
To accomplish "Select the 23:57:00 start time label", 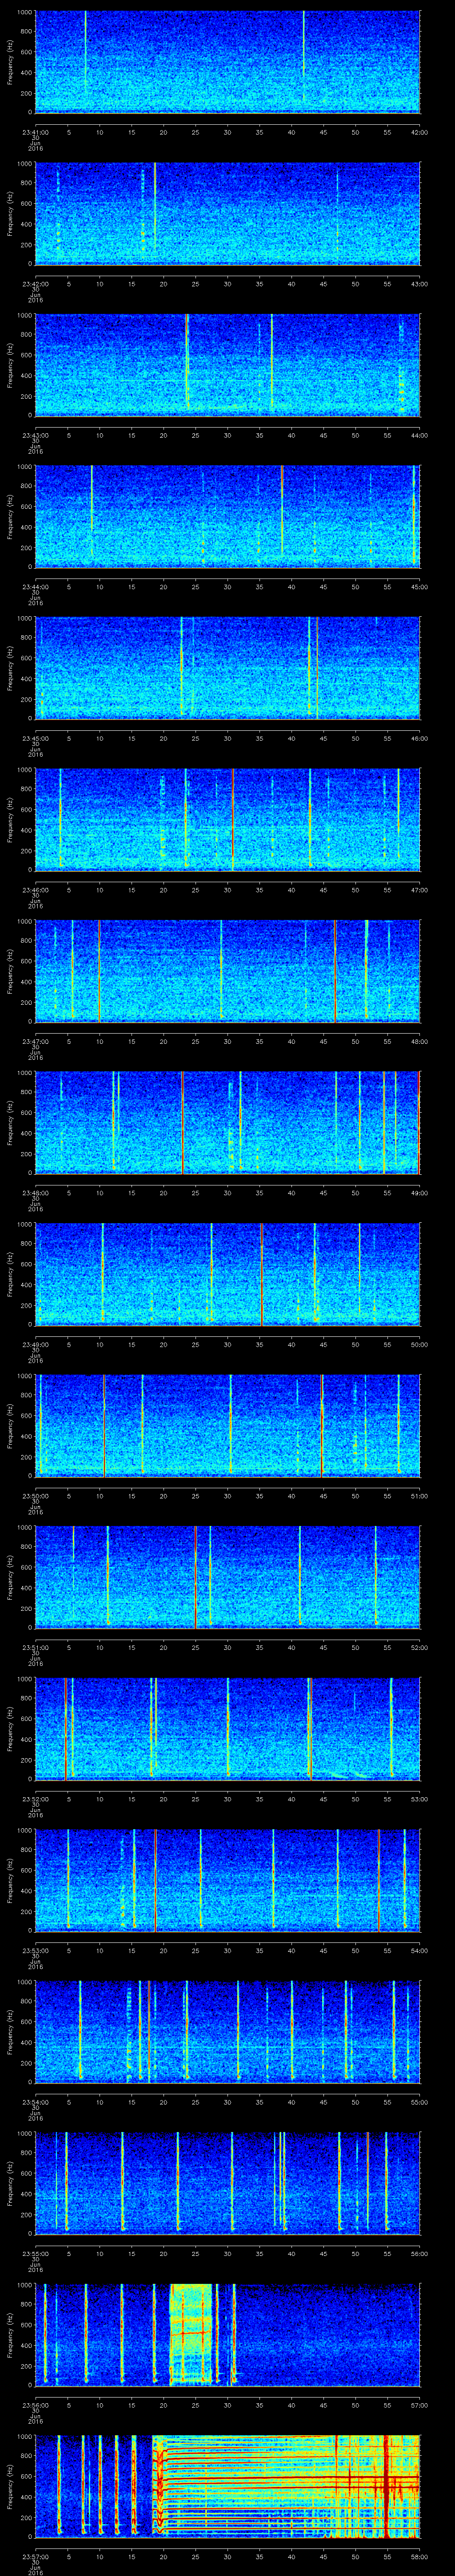I will coord(36,2556).
